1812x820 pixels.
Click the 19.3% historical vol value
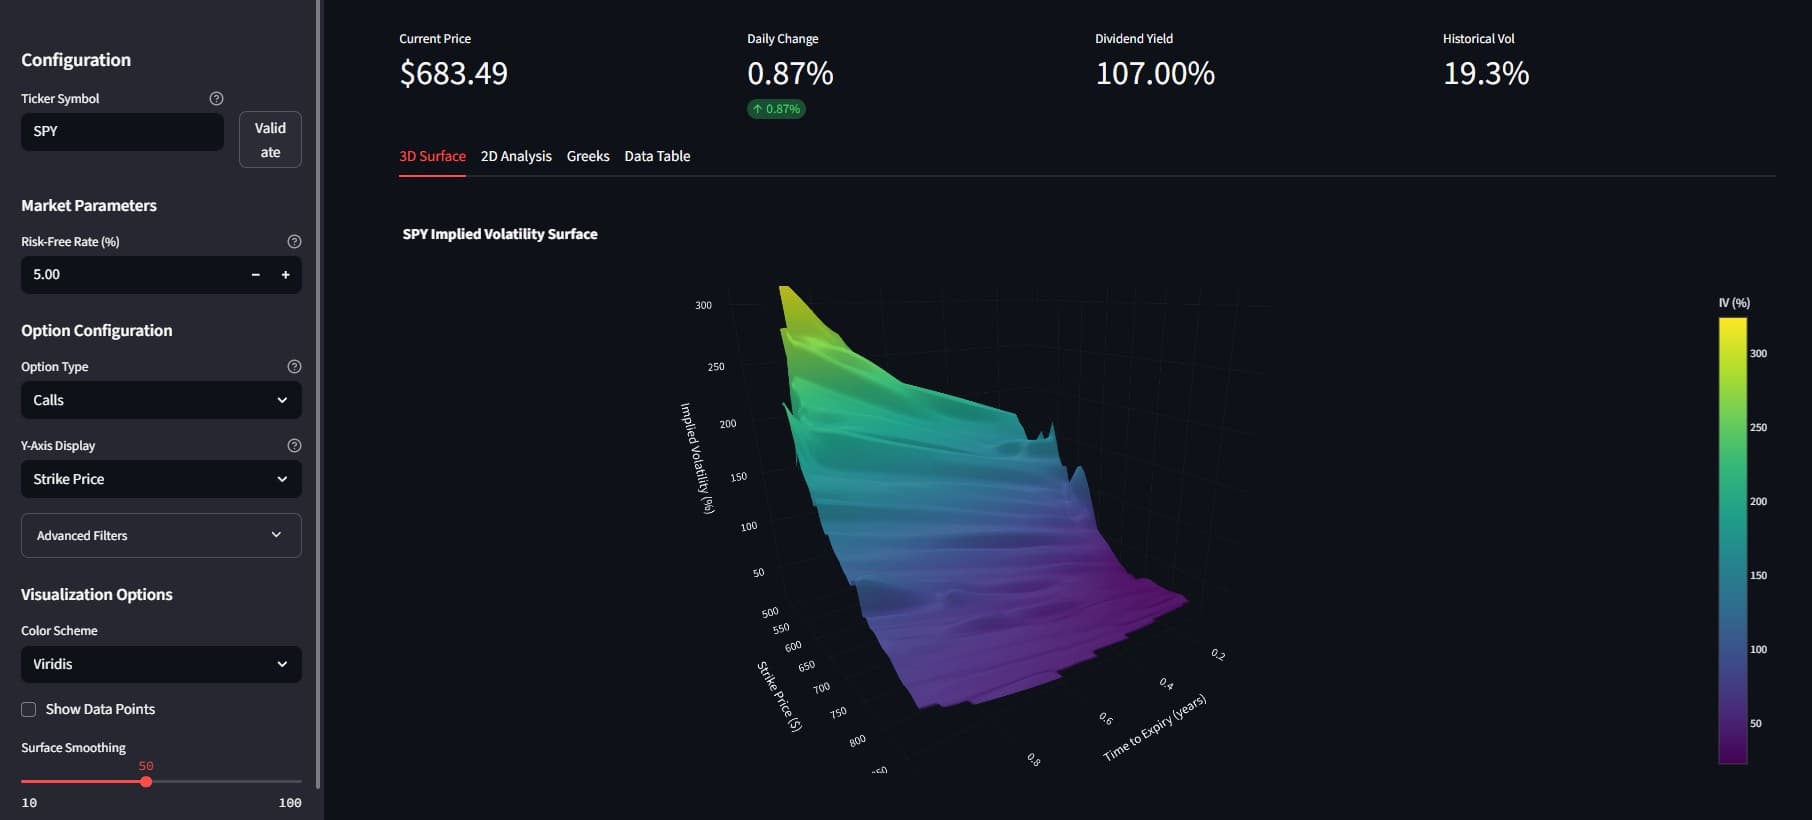(1486, 73)
